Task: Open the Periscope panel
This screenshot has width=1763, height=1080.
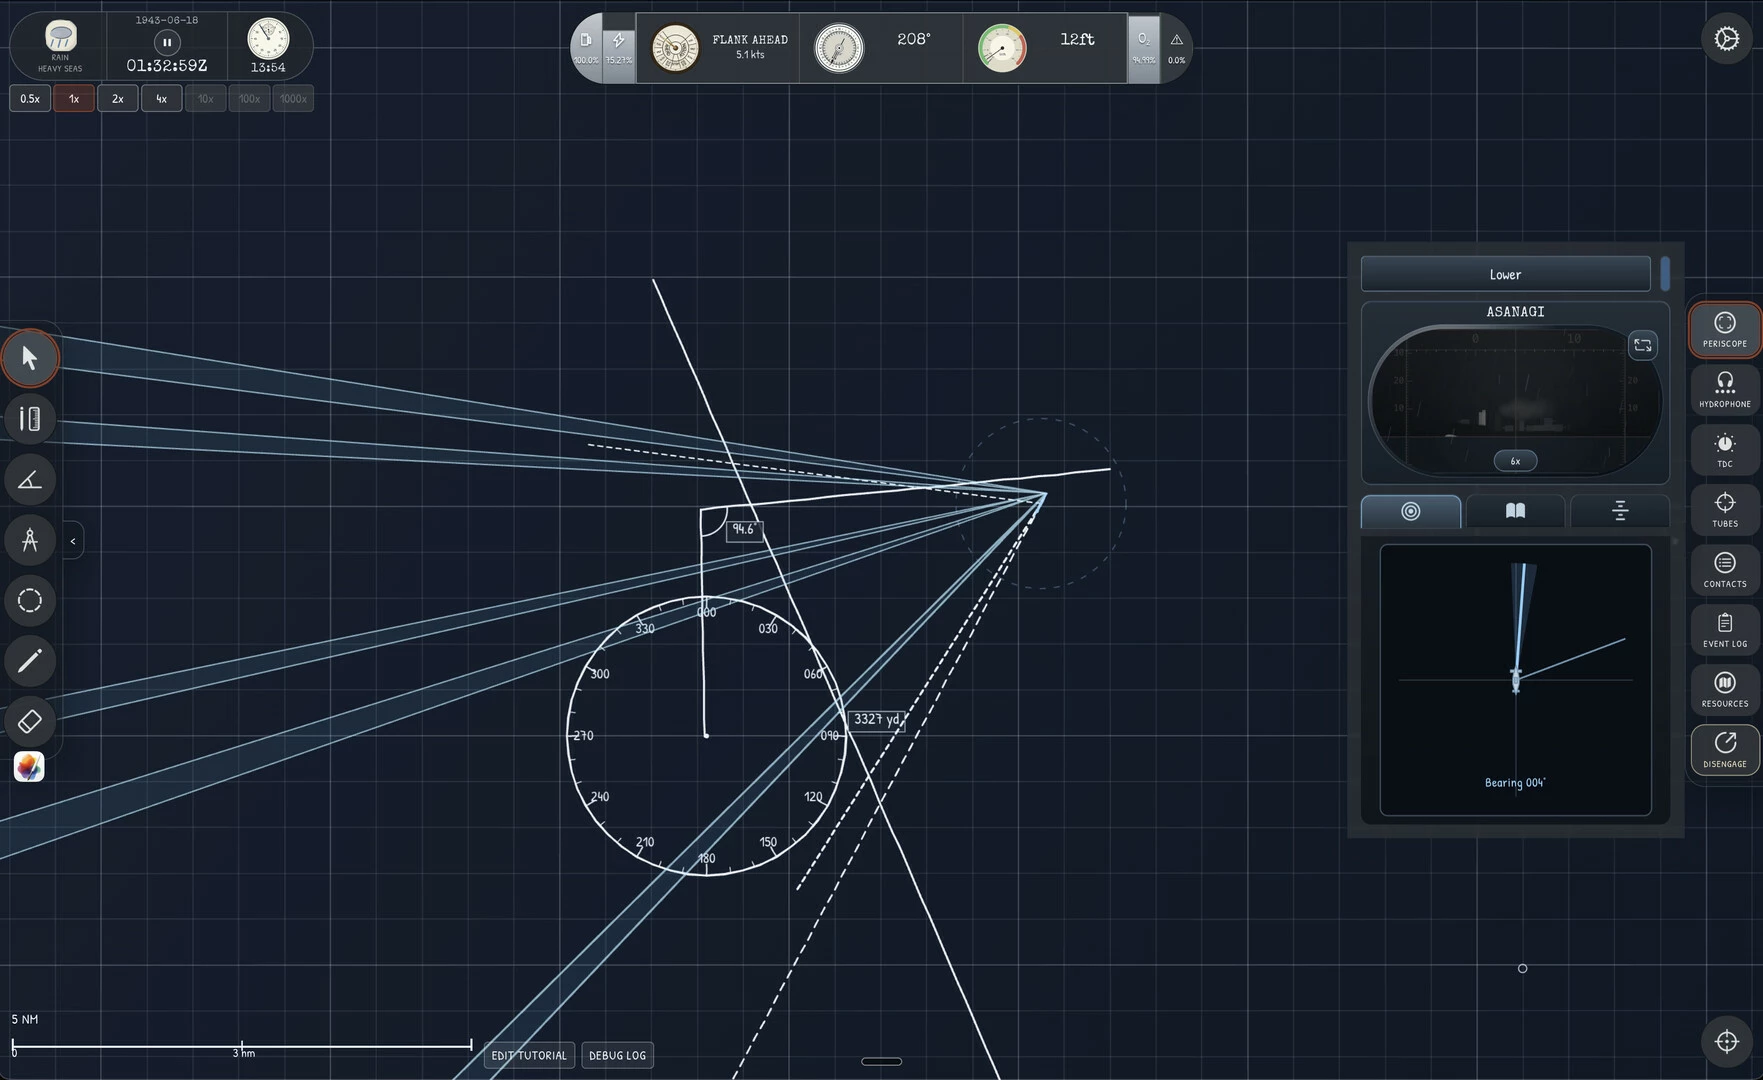Action: pos(1725,330)
